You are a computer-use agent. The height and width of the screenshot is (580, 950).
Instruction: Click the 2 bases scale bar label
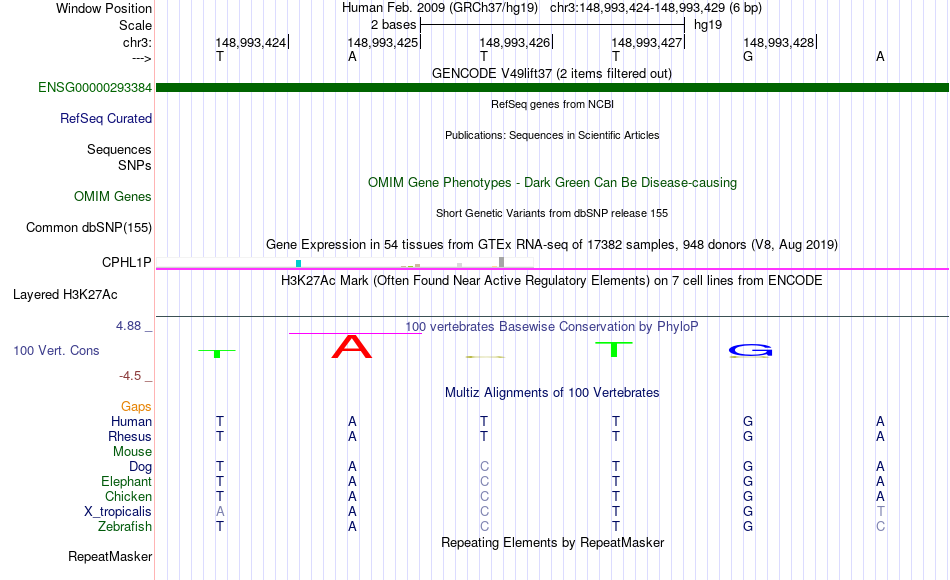tap(393, 25)
